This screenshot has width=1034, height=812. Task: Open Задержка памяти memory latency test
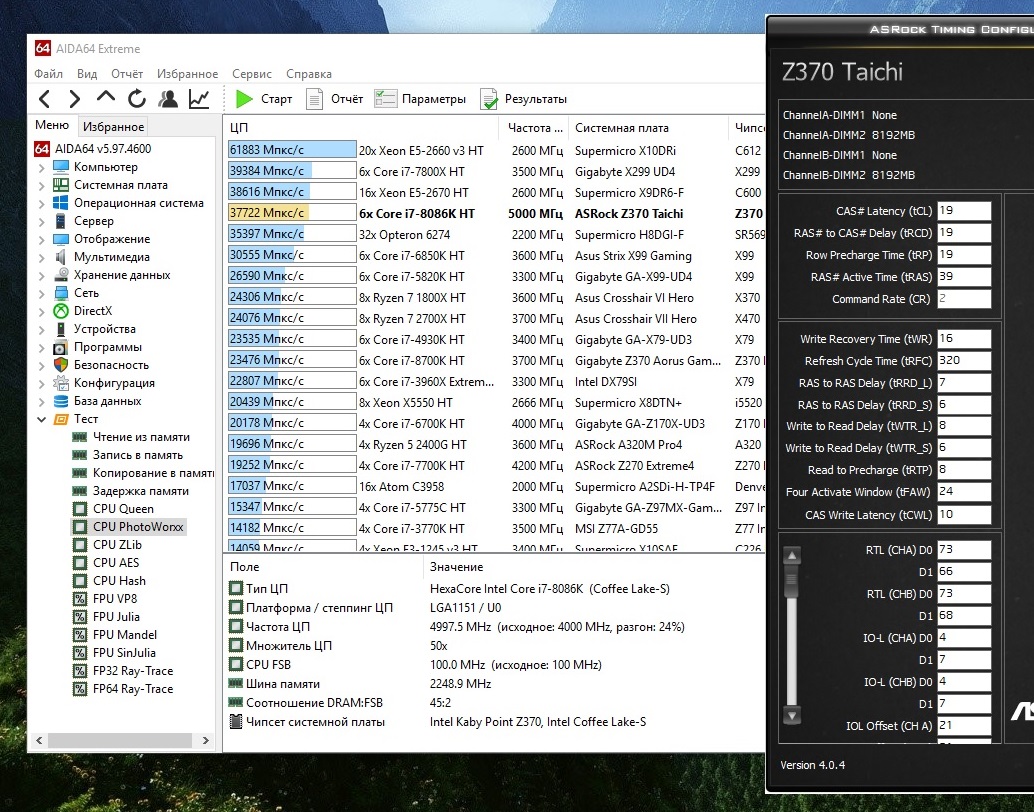(x=140, y=491)
